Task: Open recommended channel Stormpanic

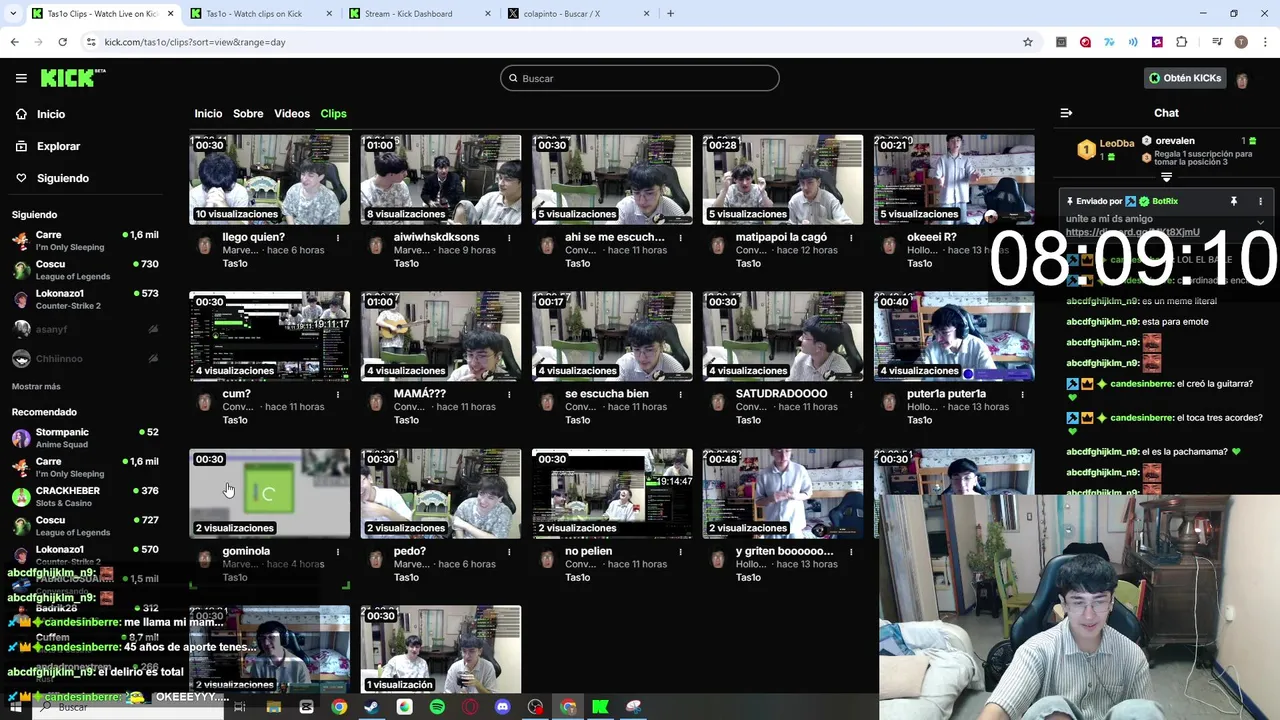Action: tap(85, 438)
